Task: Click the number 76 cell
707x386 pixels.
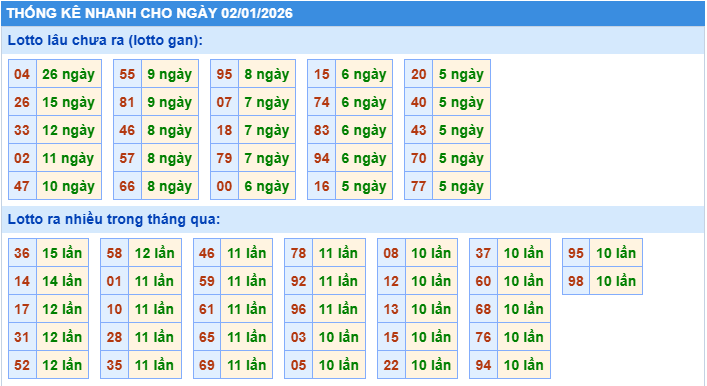Action: click(x=483, y=337)
